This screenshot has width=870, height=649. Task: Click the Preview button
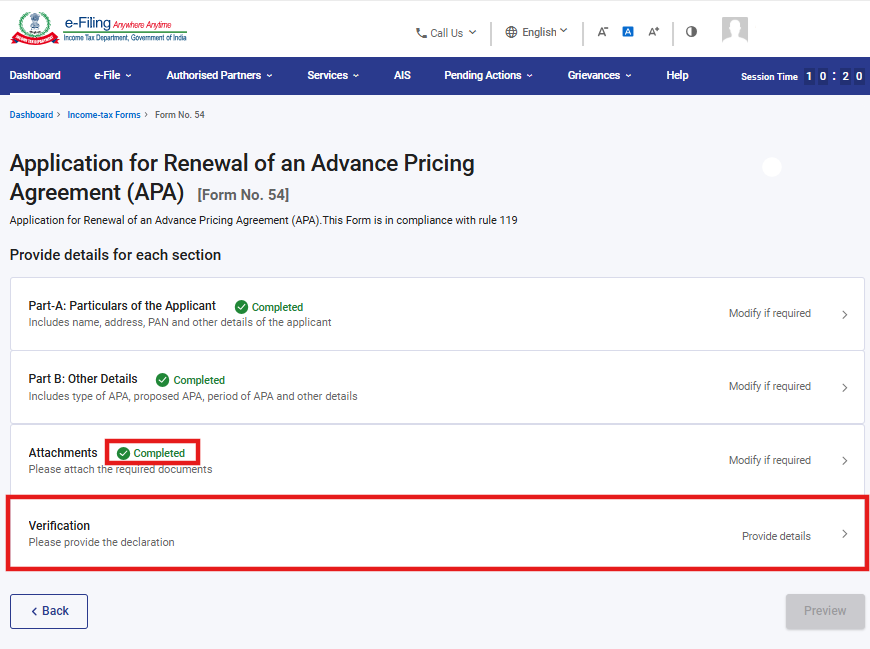point(824,611)
